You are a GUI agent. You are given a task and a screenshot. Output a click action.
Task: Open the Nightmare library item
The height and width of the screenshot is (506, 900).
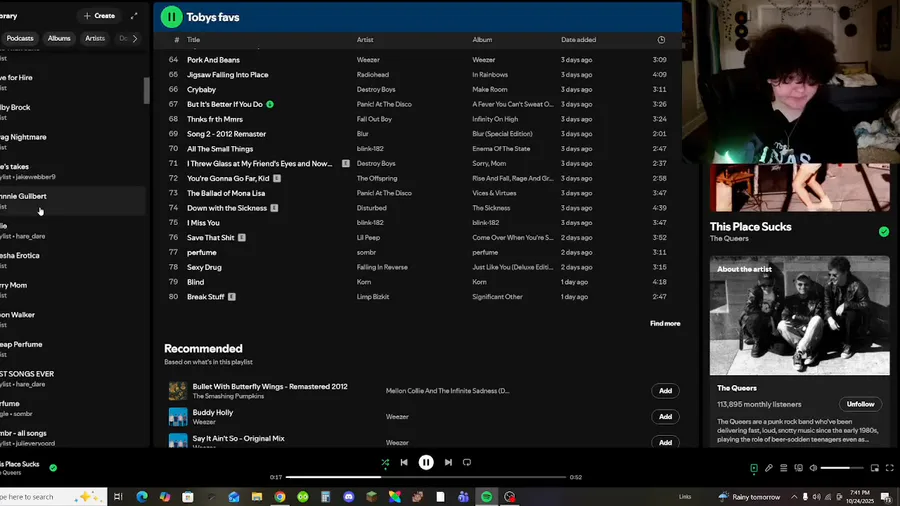click(73, 142)
